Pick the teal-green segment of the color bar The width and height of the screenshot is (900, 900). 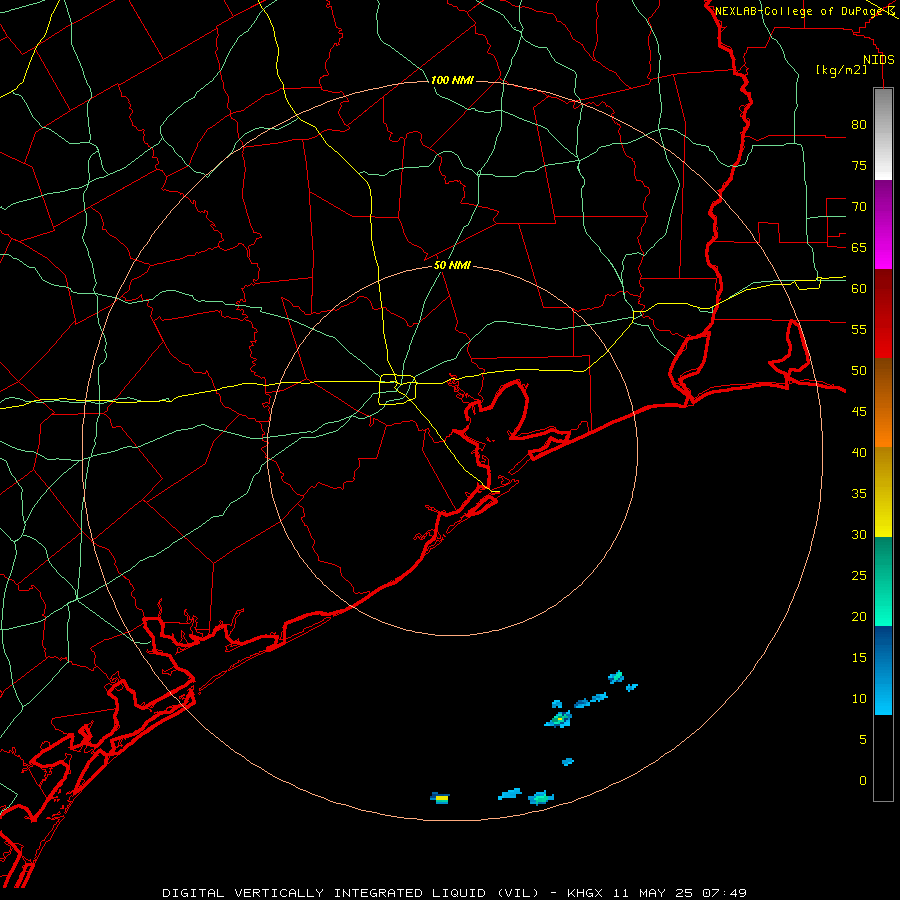point(883,581)
